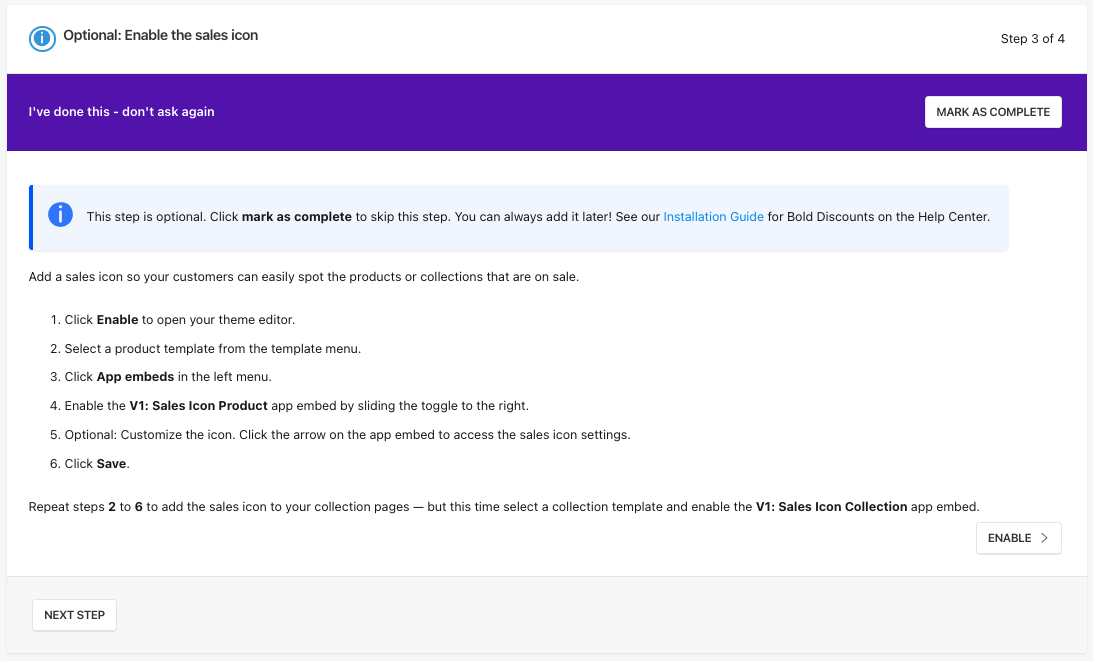The height and width of the screenshot is (661, 1093).
Task: Complete this step using MARK AS COMPLETE
Action: [992, 111]
